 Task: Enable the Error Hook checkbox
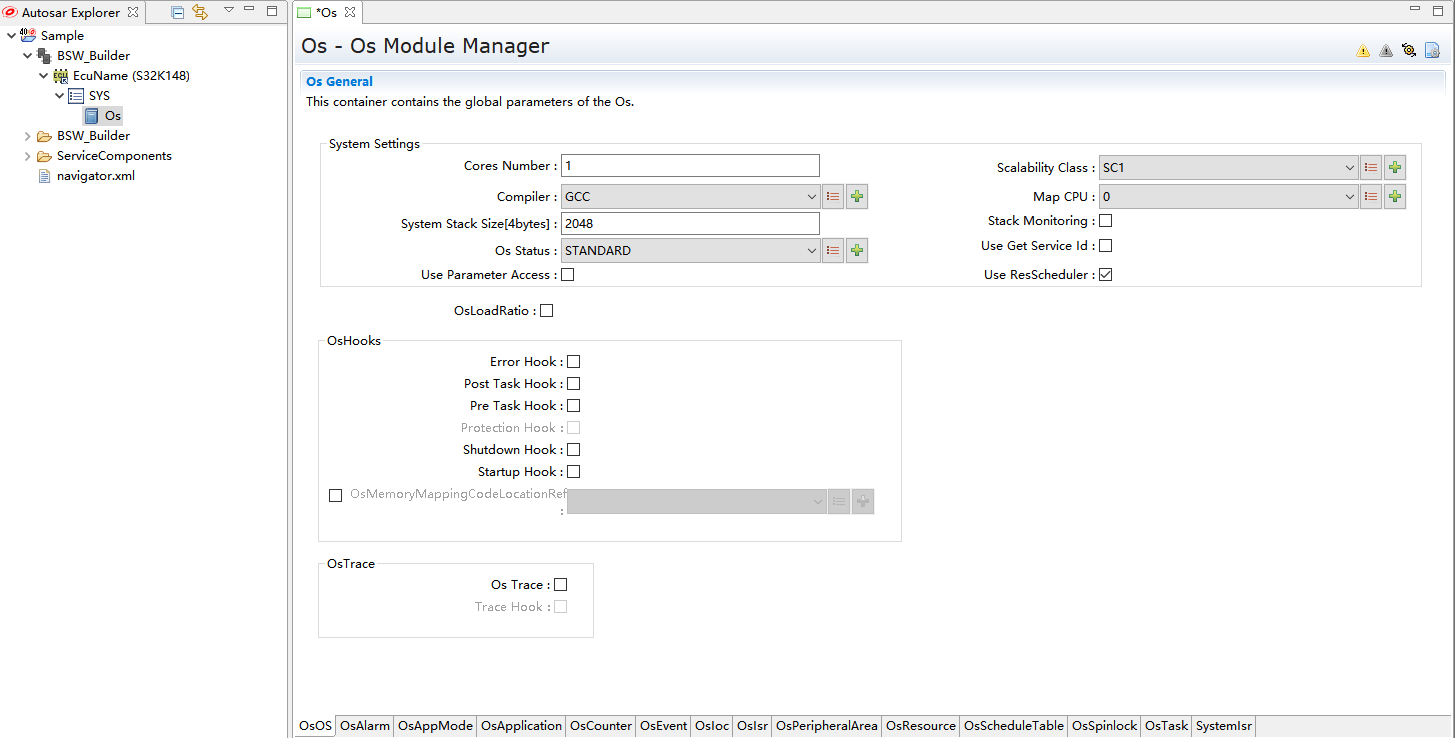574,362
